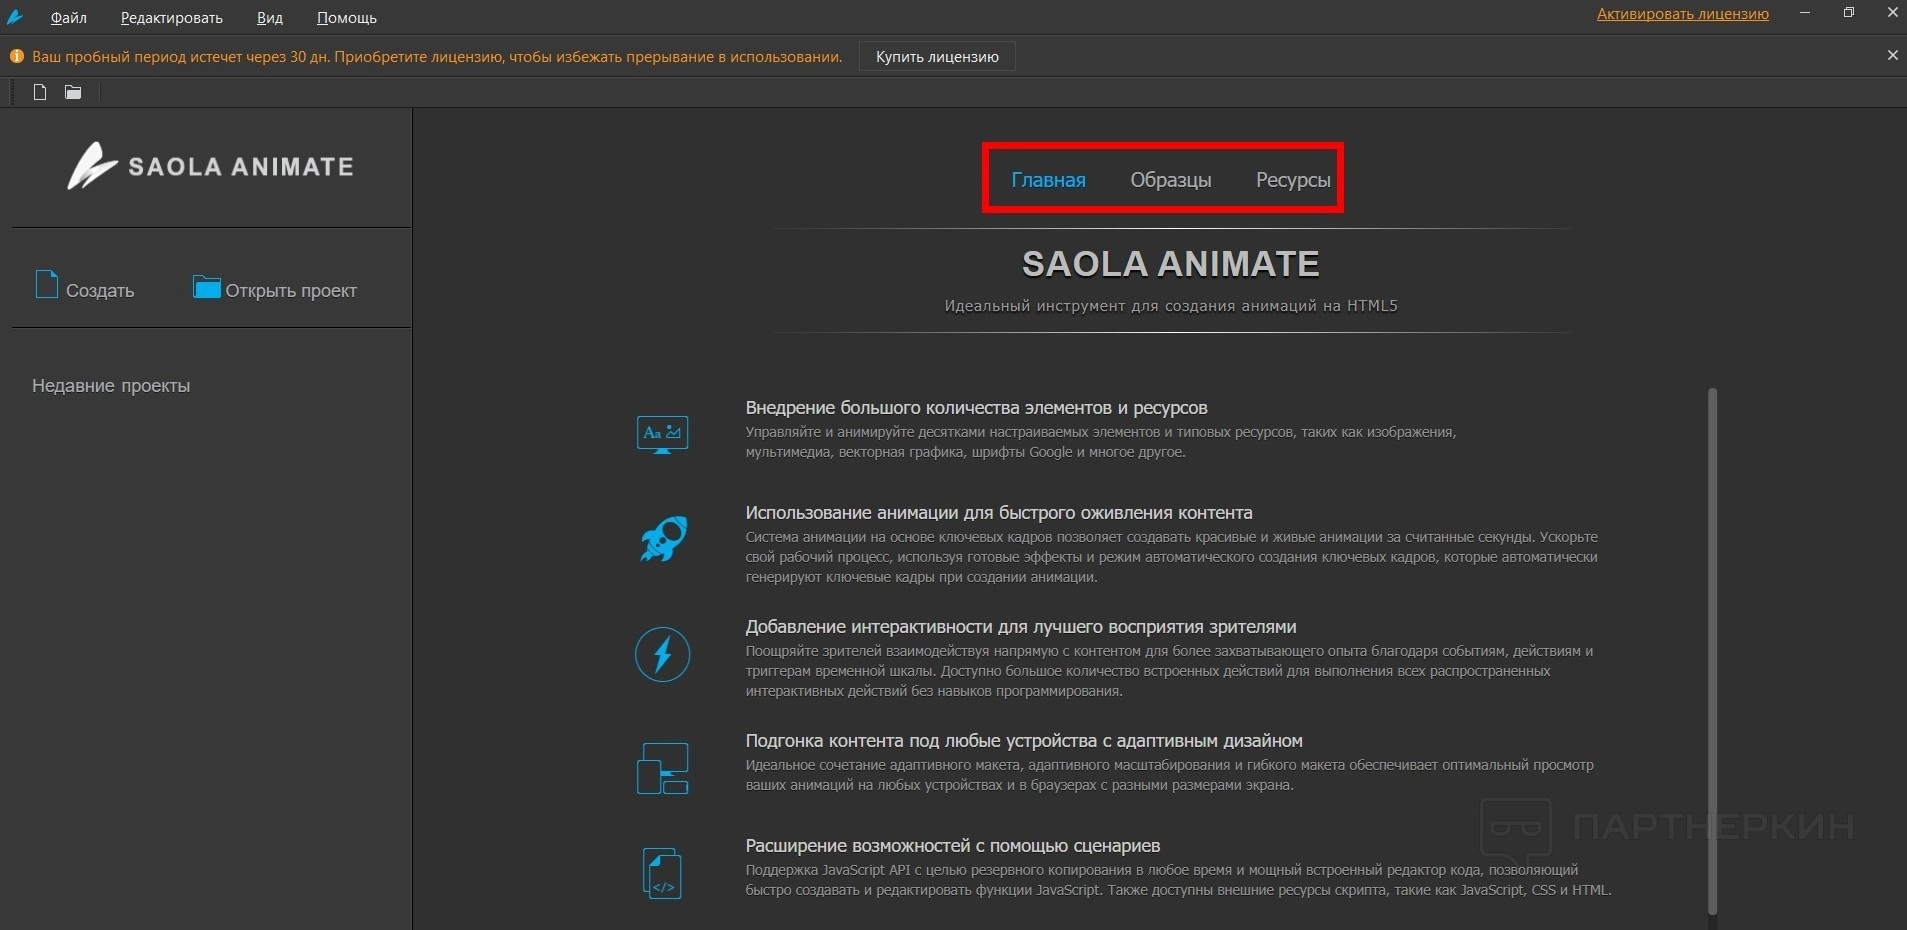The image size is (1907, 930).
Task: Click the Купить лицензию button
Action: point(937,57)
